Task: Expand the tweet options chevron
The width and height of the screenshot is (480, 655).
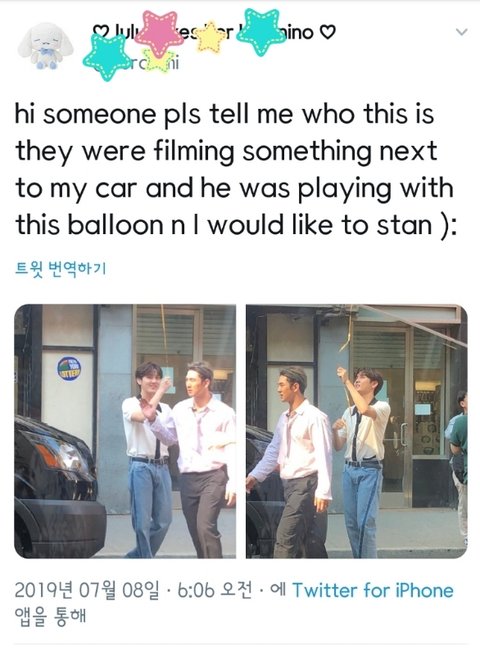Action: [461, 32]
